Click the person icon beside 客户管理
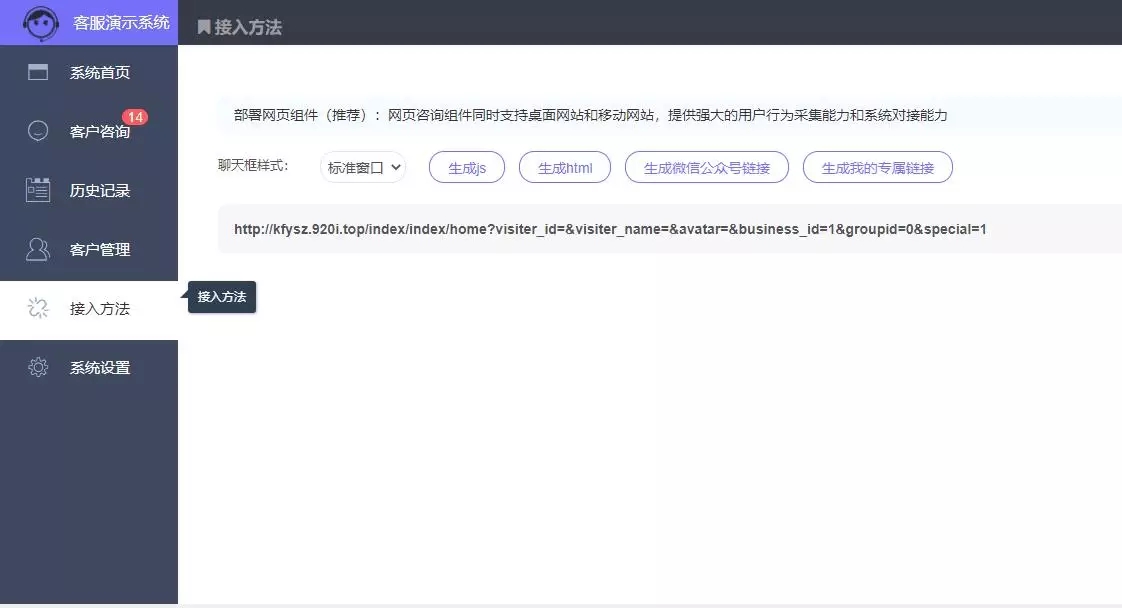The width and height of the screenshot is (1122, 608). tap(38, 249)
